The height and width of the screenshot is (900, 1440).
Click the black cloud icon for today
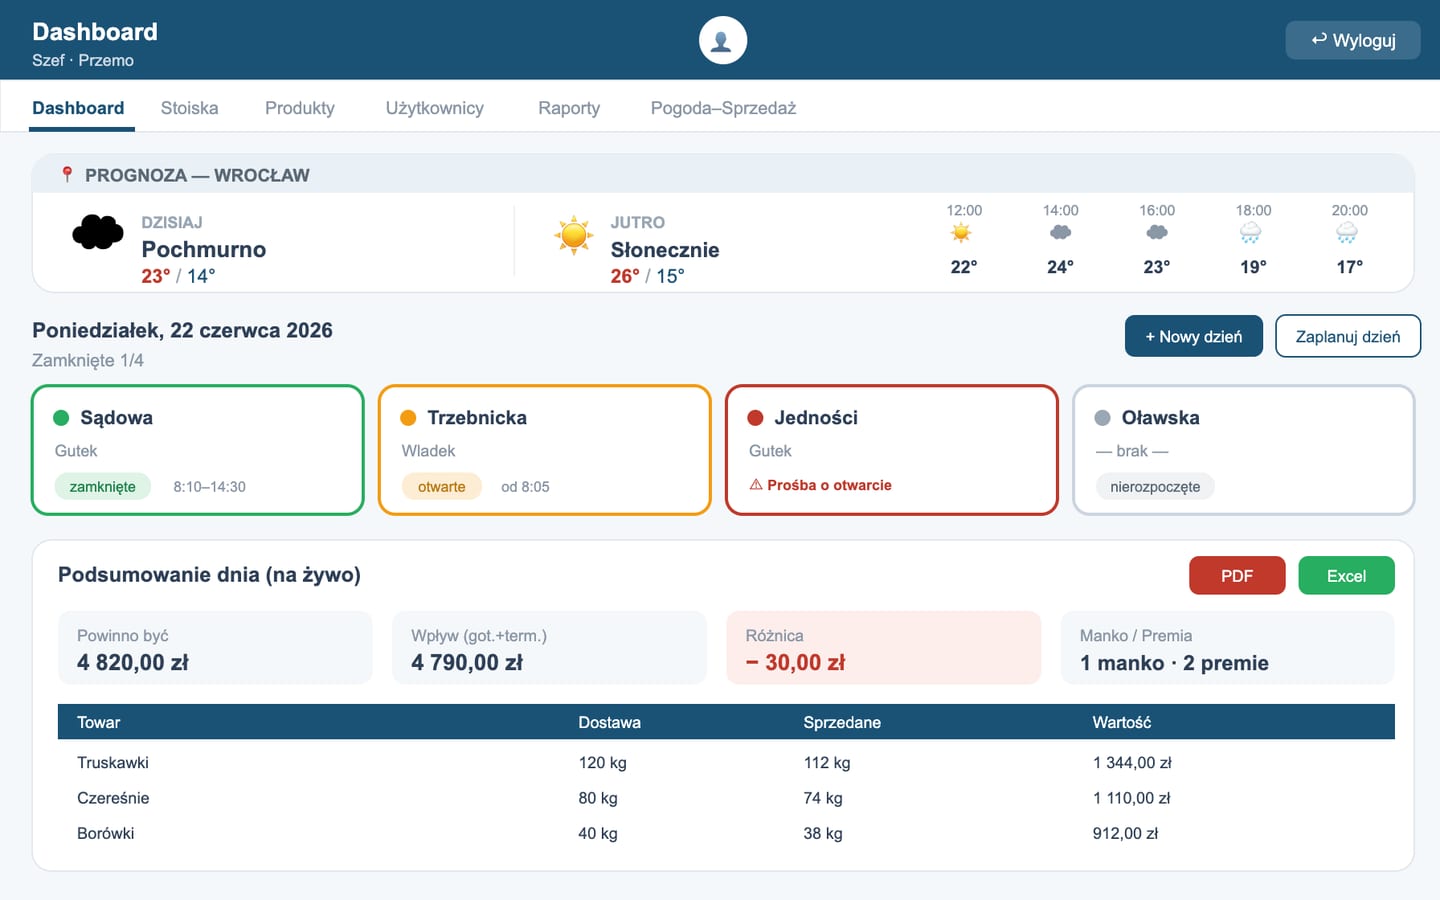pos(98,233)
